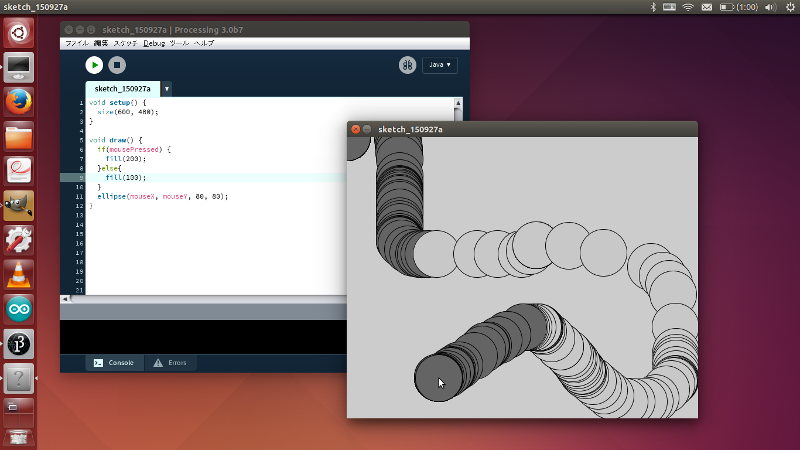This screenshot has width=800, height=450.
Task: Launch Arduino IDE from launcher
Action: pos(18,309)
